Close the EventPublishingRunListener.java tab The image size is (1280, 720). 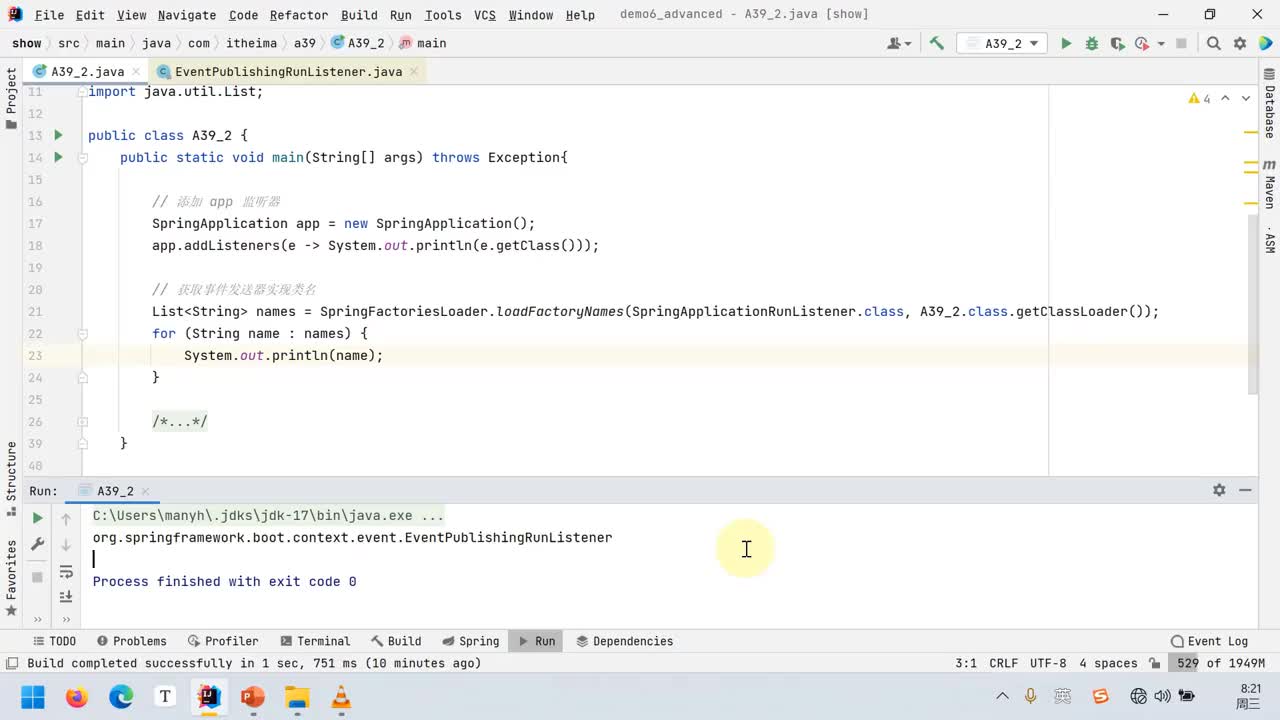(x=414, y=71)
